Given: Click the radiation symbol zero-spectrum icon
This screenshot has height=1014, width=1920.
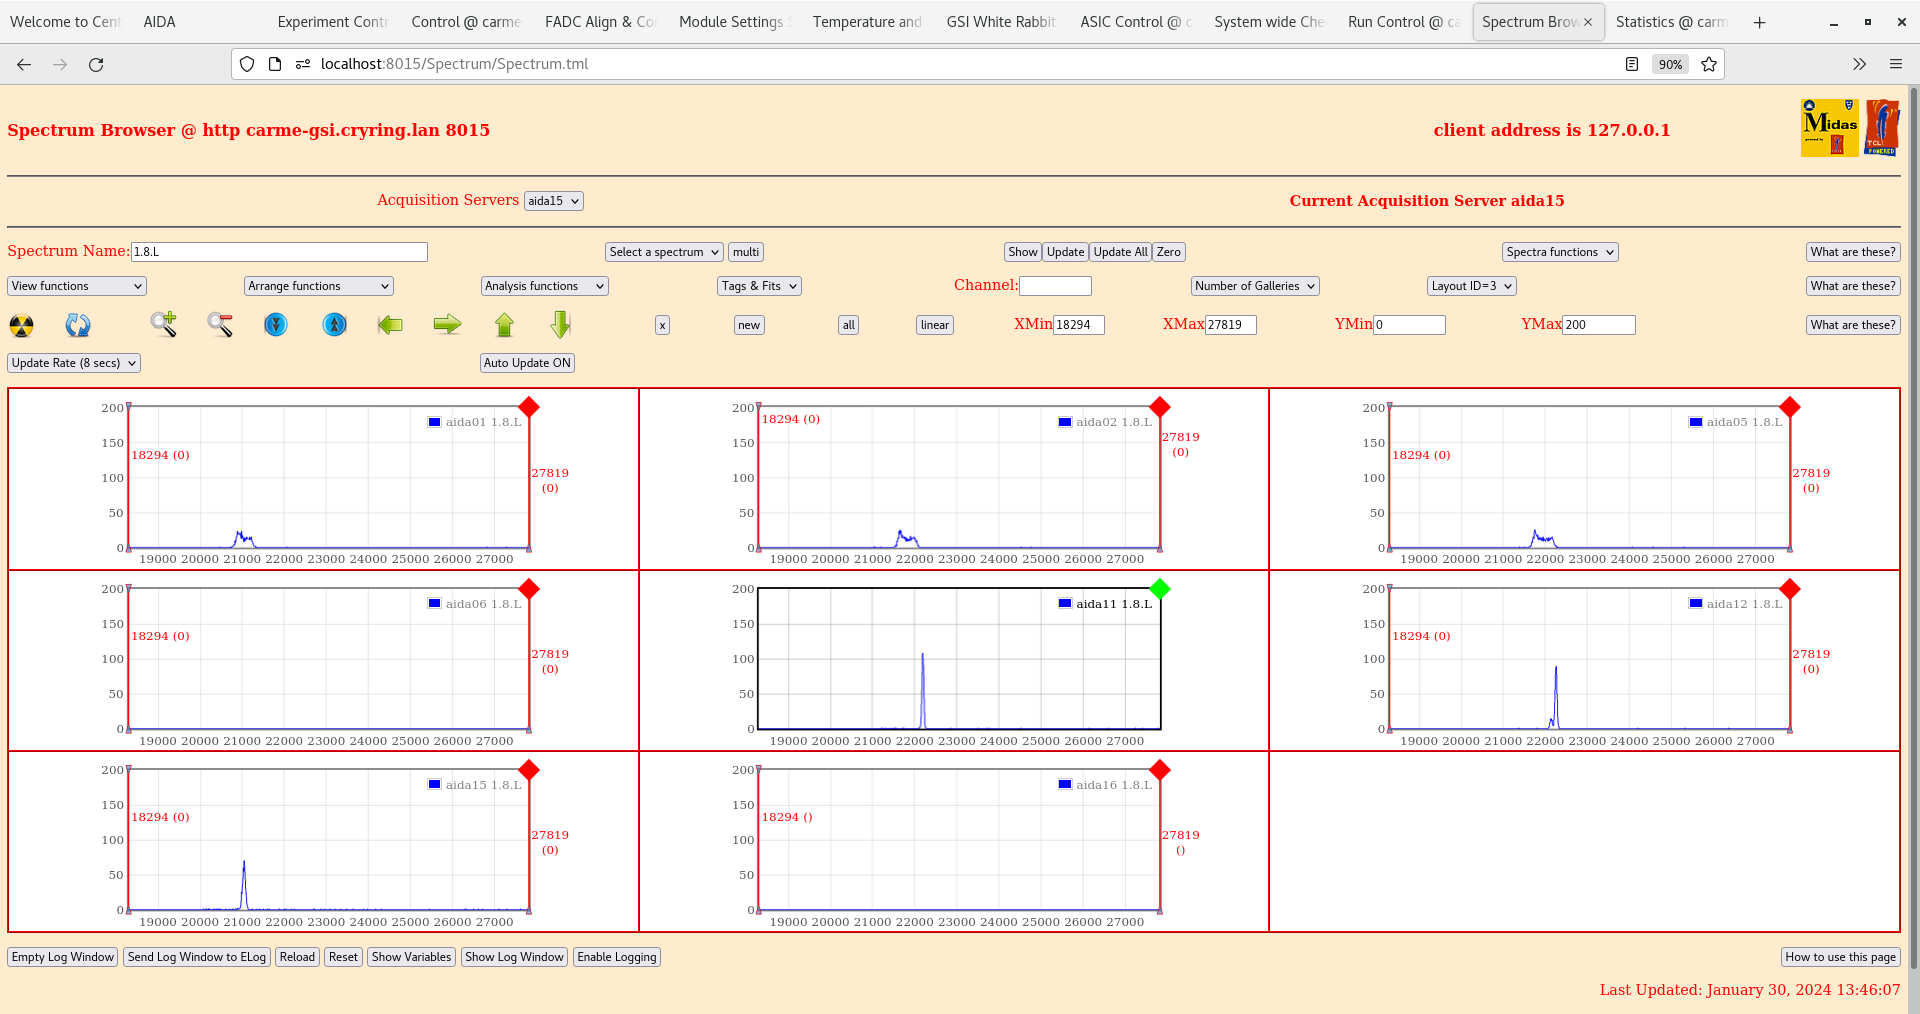Looking at the screenshot, I should coord(21,325).
